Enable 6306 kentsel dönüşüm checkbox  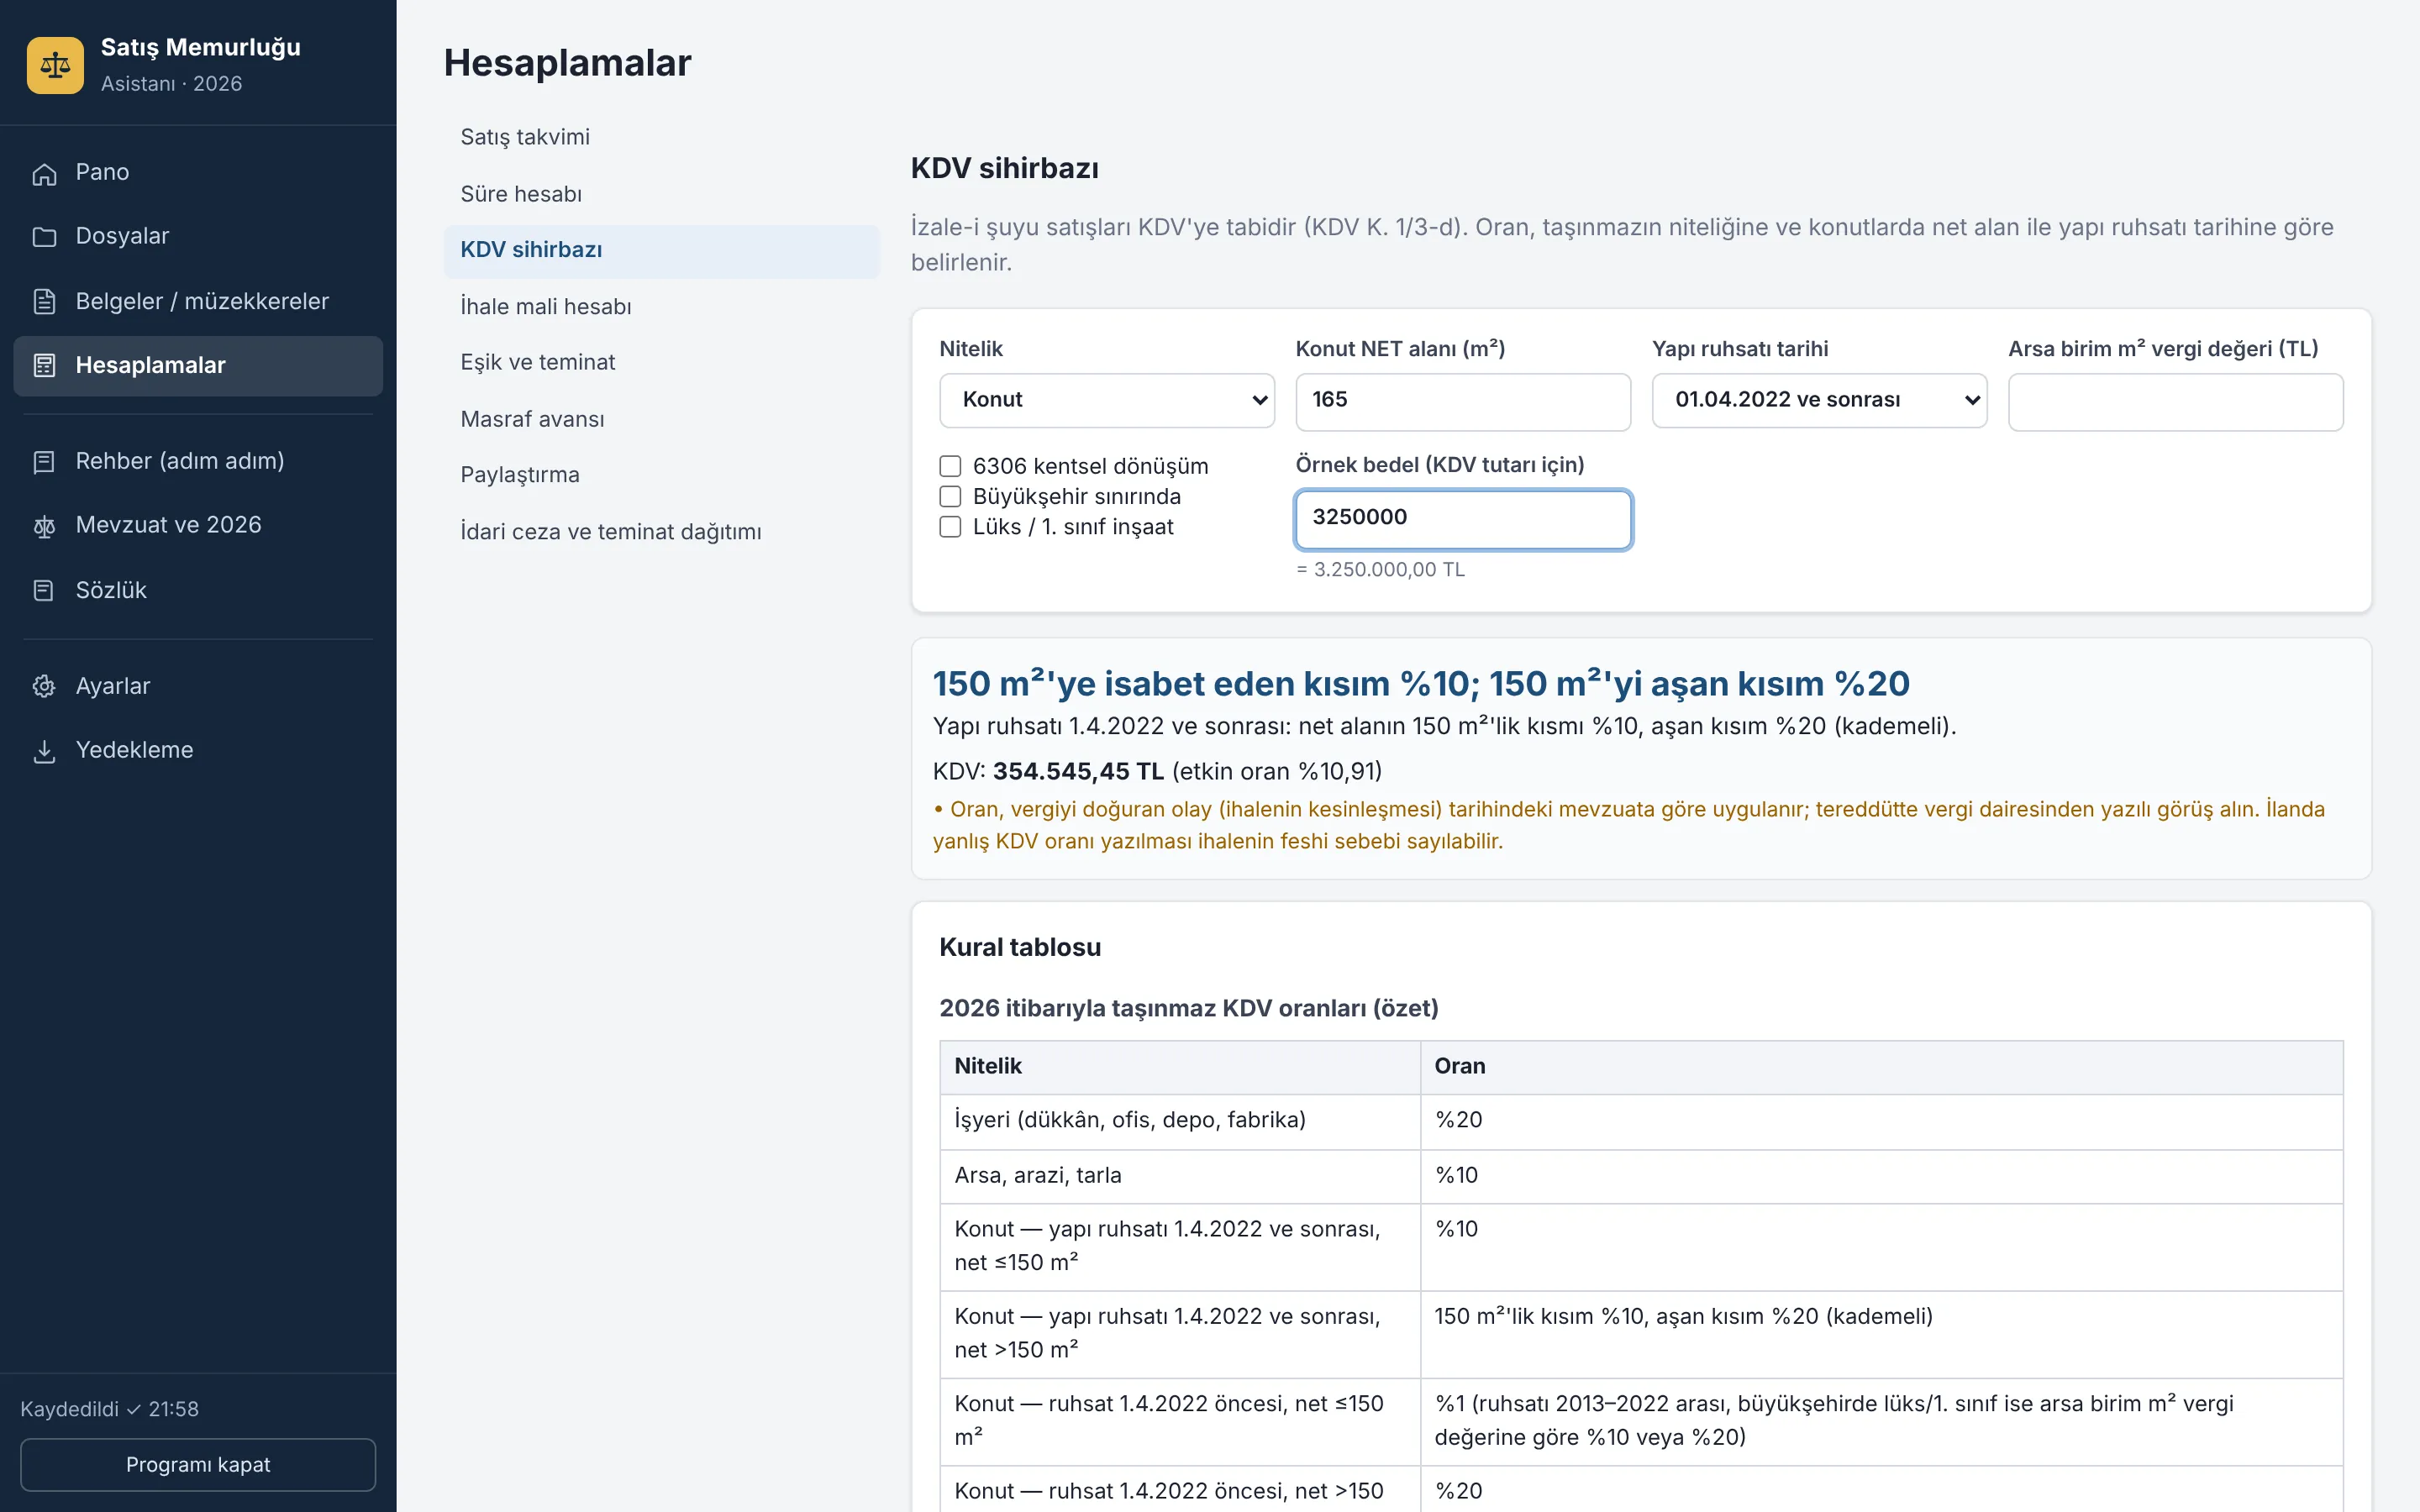pyautogui.click(x=950, y=466)
